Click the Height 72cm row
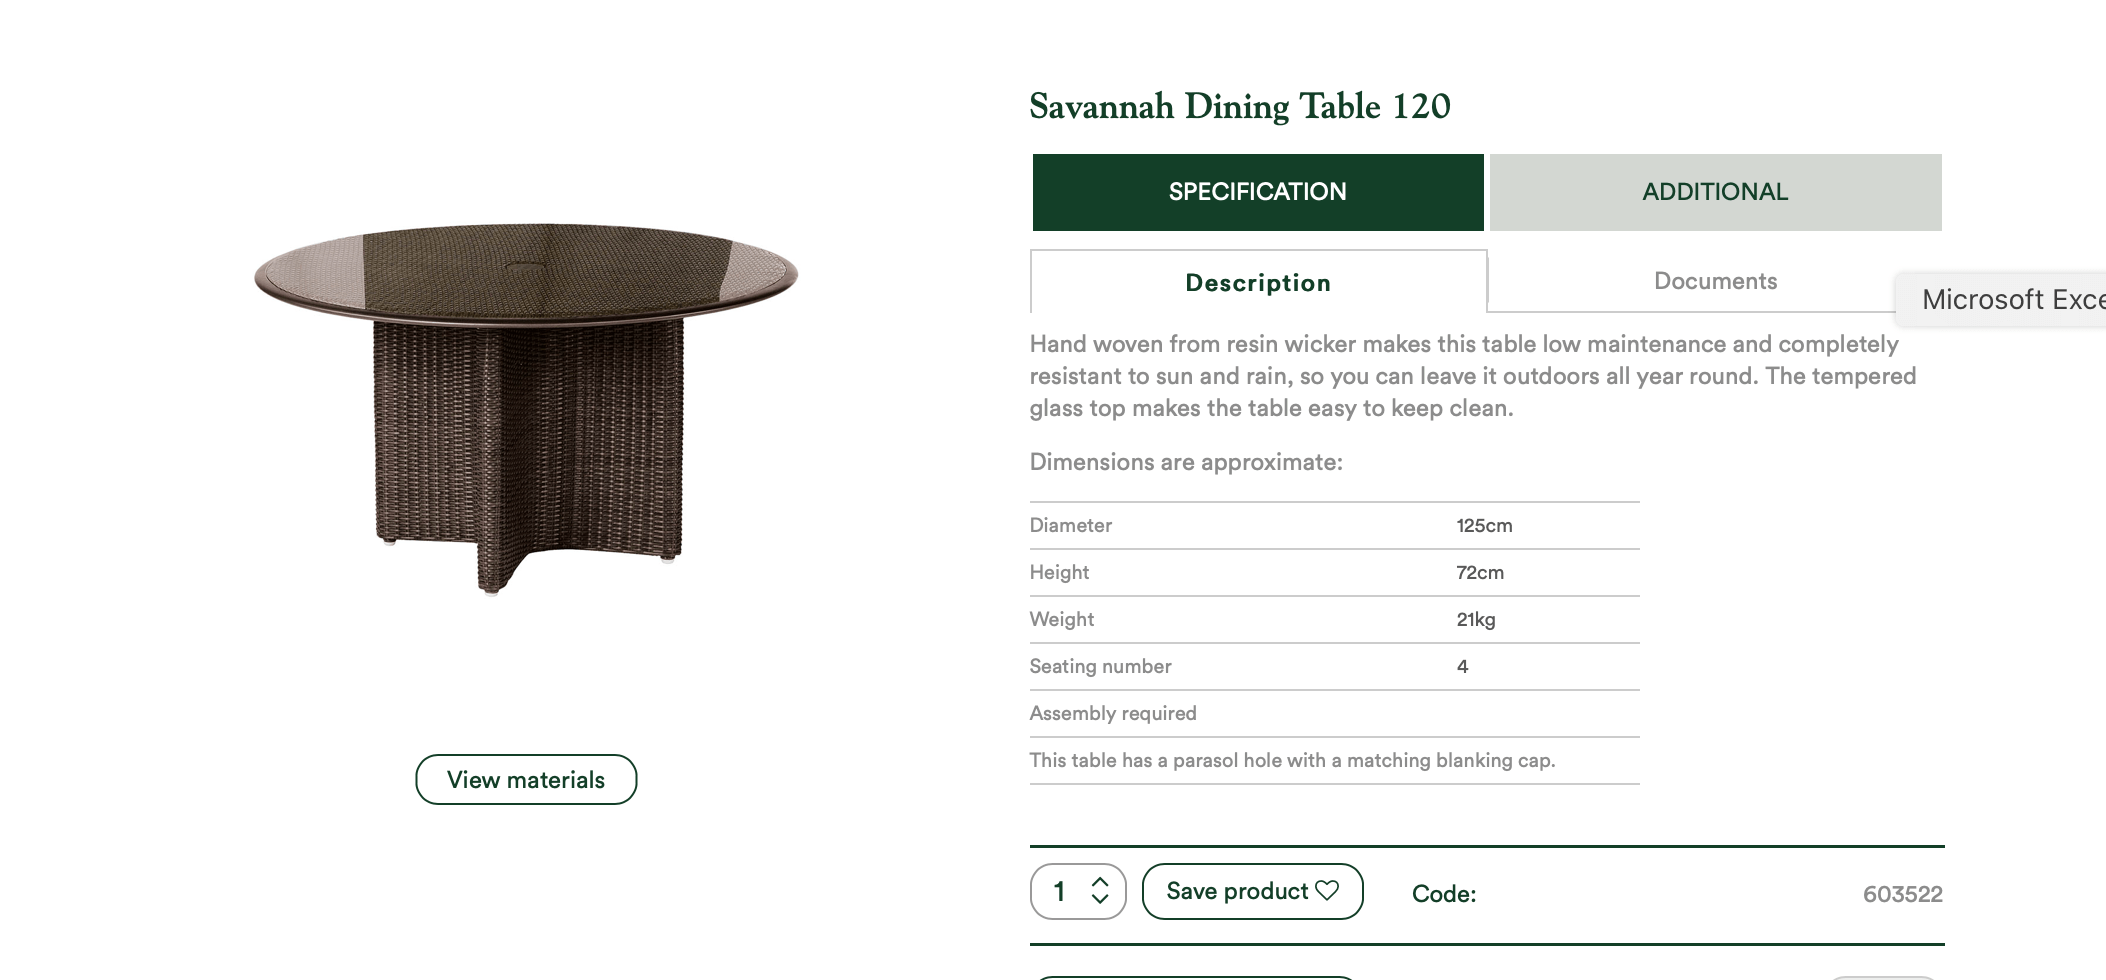 point(1335,573)
